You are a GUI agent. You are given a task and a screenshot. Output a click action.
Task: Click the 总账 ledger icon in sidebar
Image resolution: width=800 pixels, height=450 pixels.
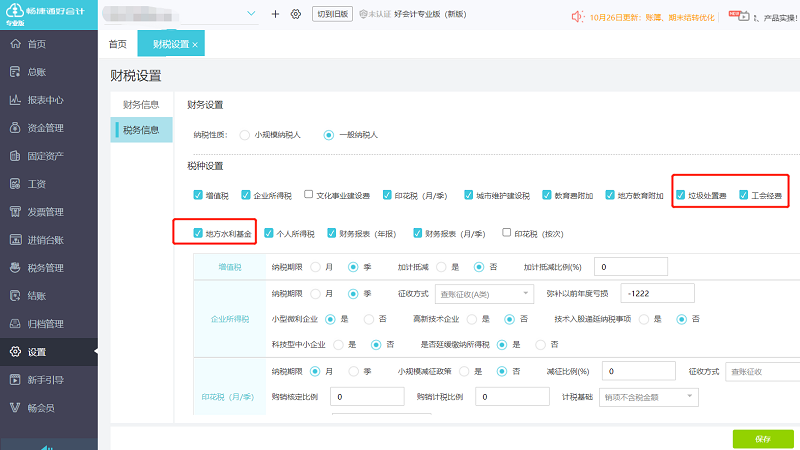(x=14, y=72)
